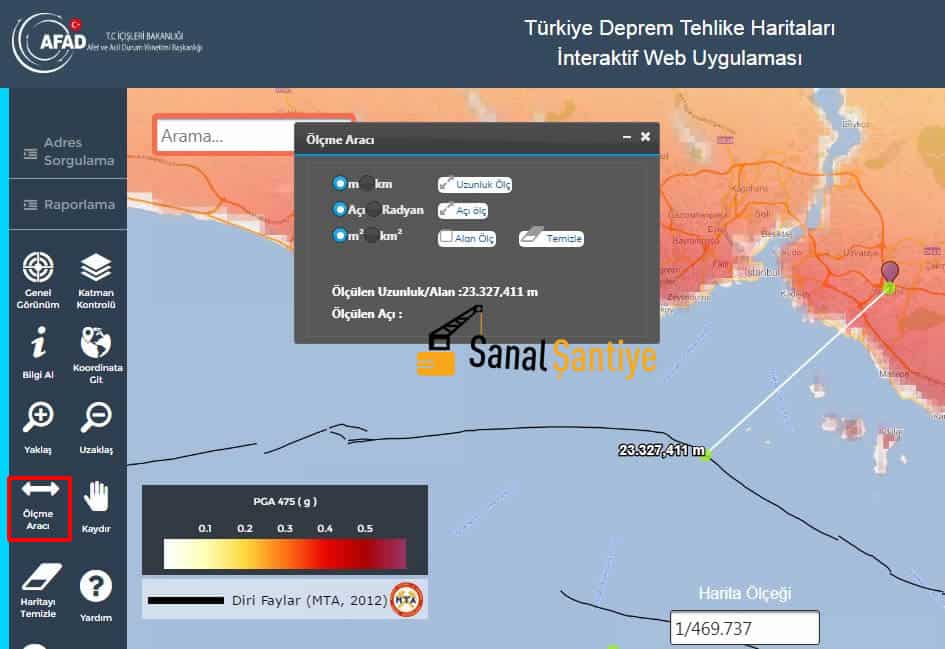Open Koordinata Git globe tool
945x649 pixels.
click(x=96, y=344)
